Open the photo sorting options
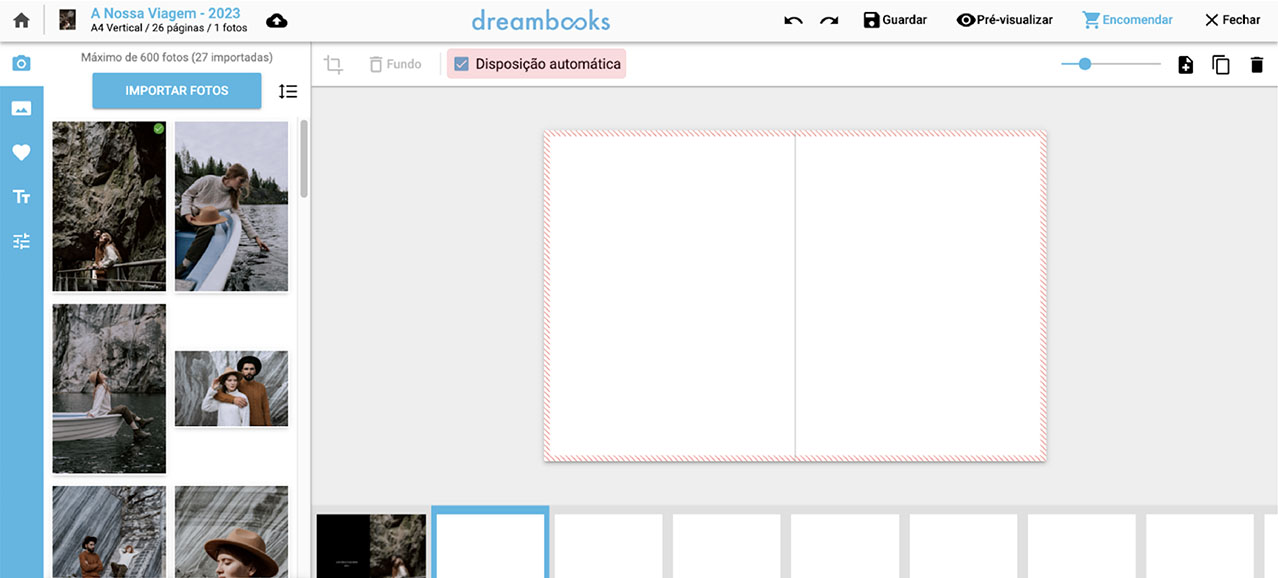The image size is (1278, 578). click(288, 91)
